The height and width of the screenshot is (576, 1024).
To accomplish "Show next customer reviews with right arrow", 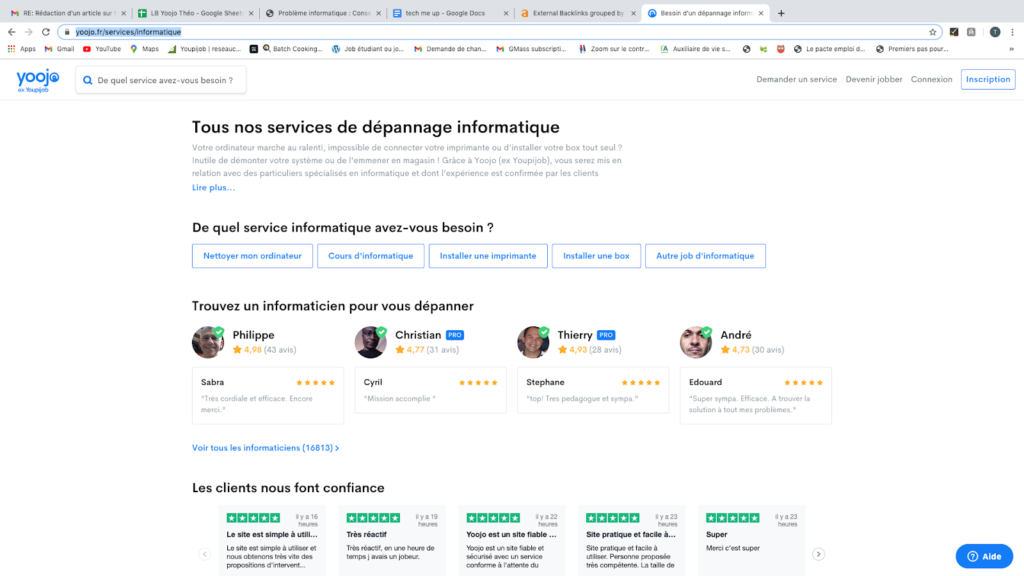I will tap(818, 554).
